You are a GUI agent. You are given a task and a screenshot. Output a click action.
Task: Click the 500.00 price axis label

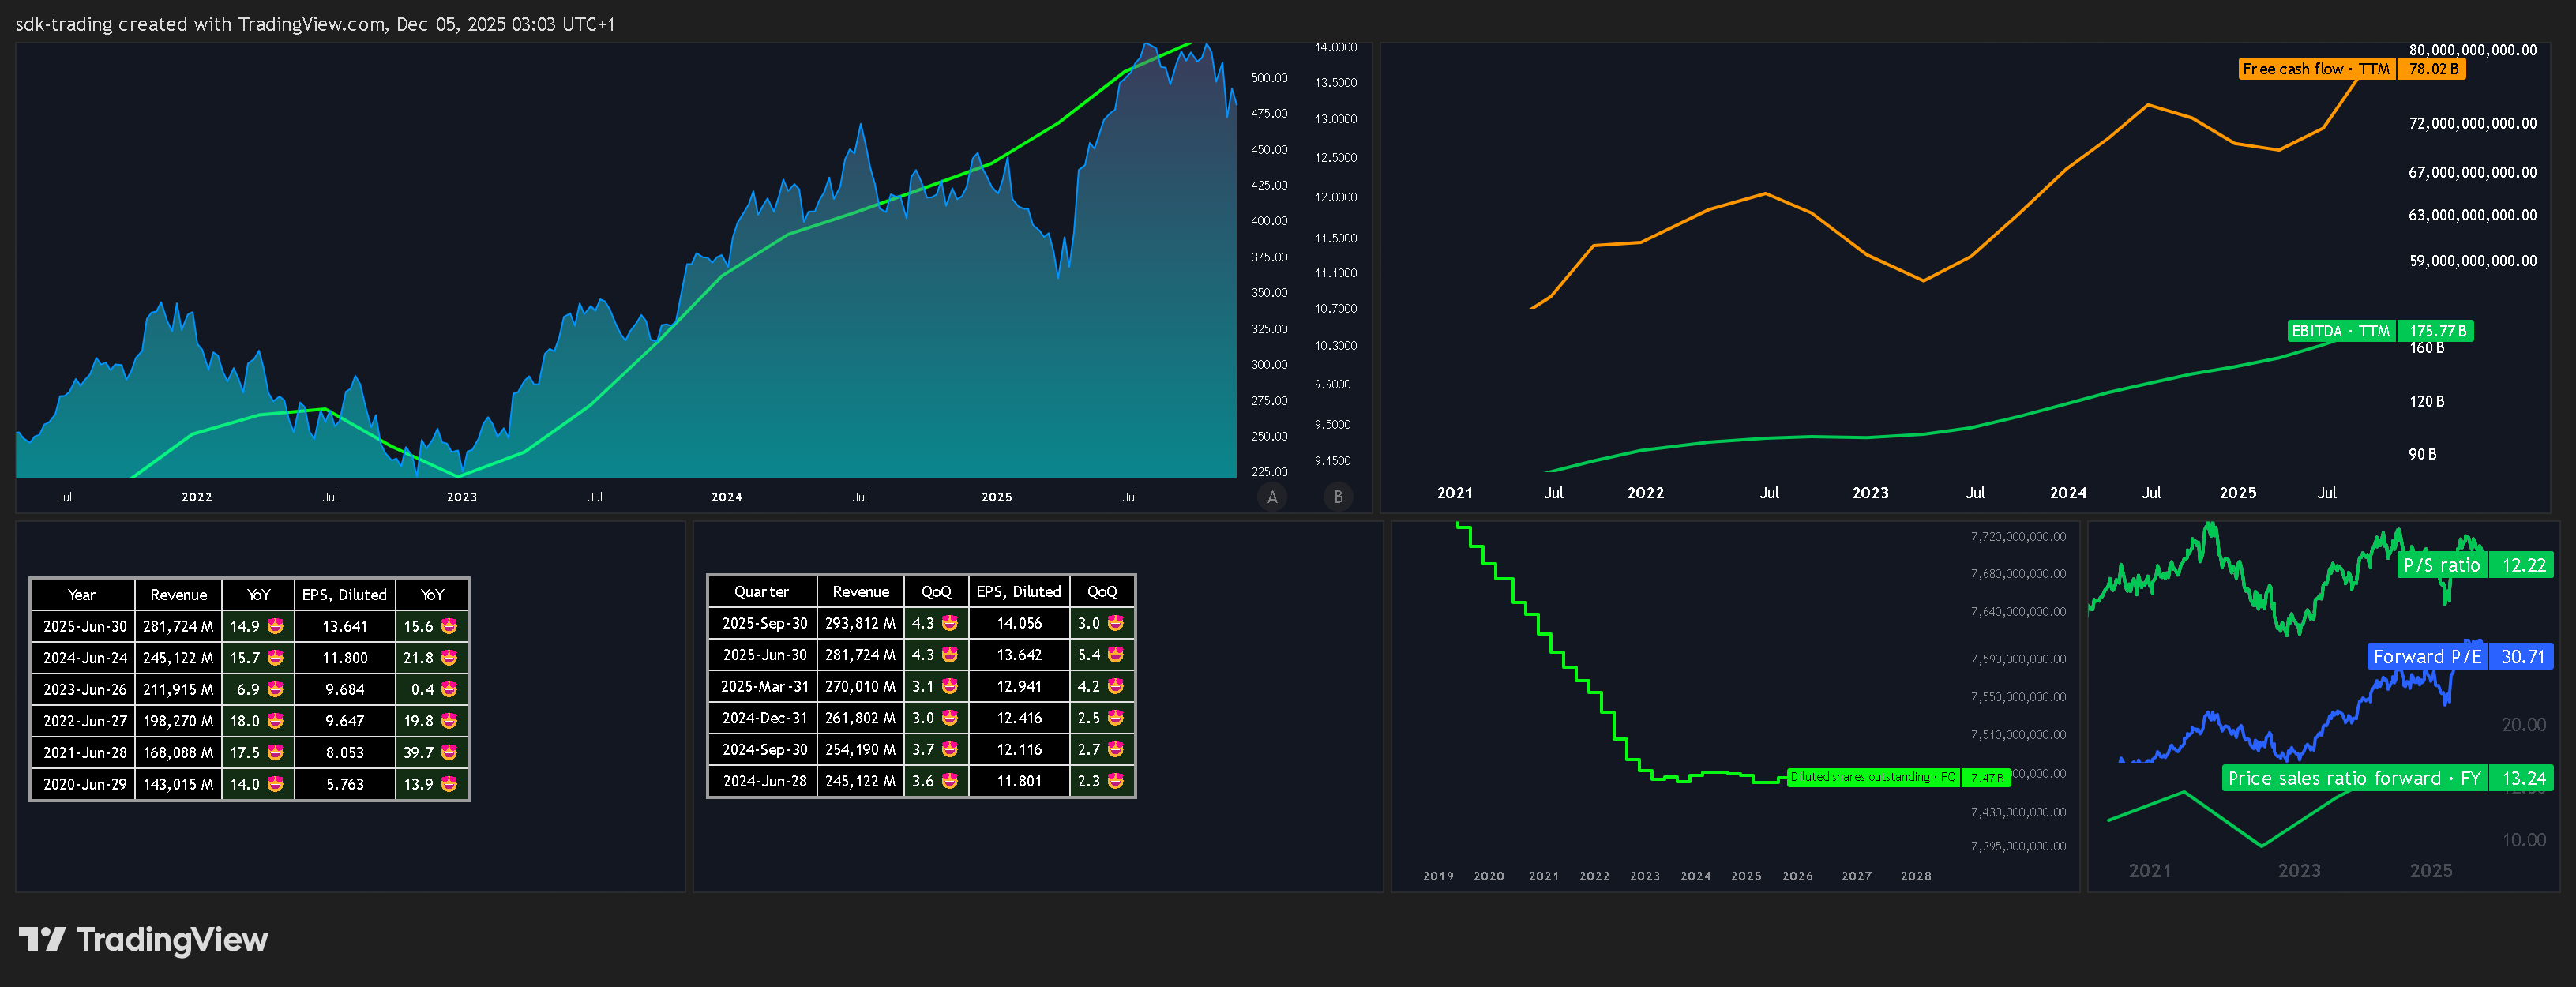[x=1269, y=78]
